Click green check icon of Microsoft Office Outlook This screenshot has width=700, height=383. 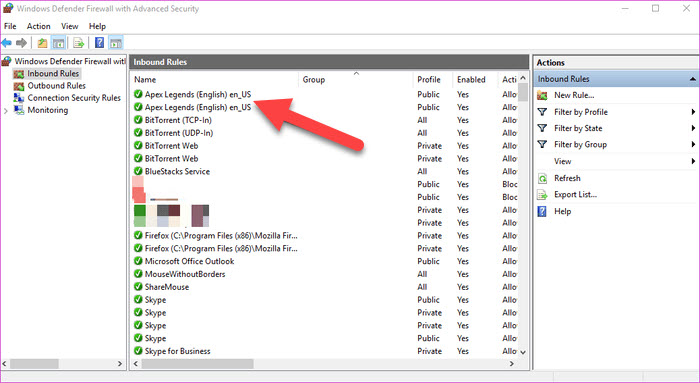pos(138,261)
